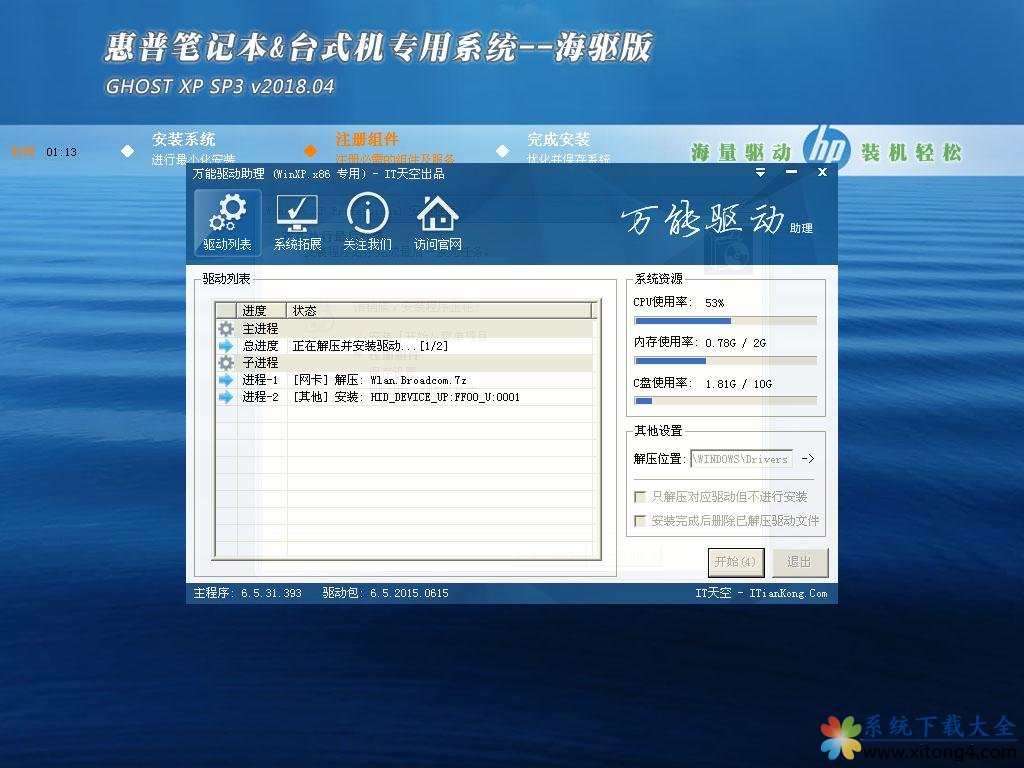Click the 完成安装 step in installer background
This screenshot has height=768, width=1024.
pos(559,139)
